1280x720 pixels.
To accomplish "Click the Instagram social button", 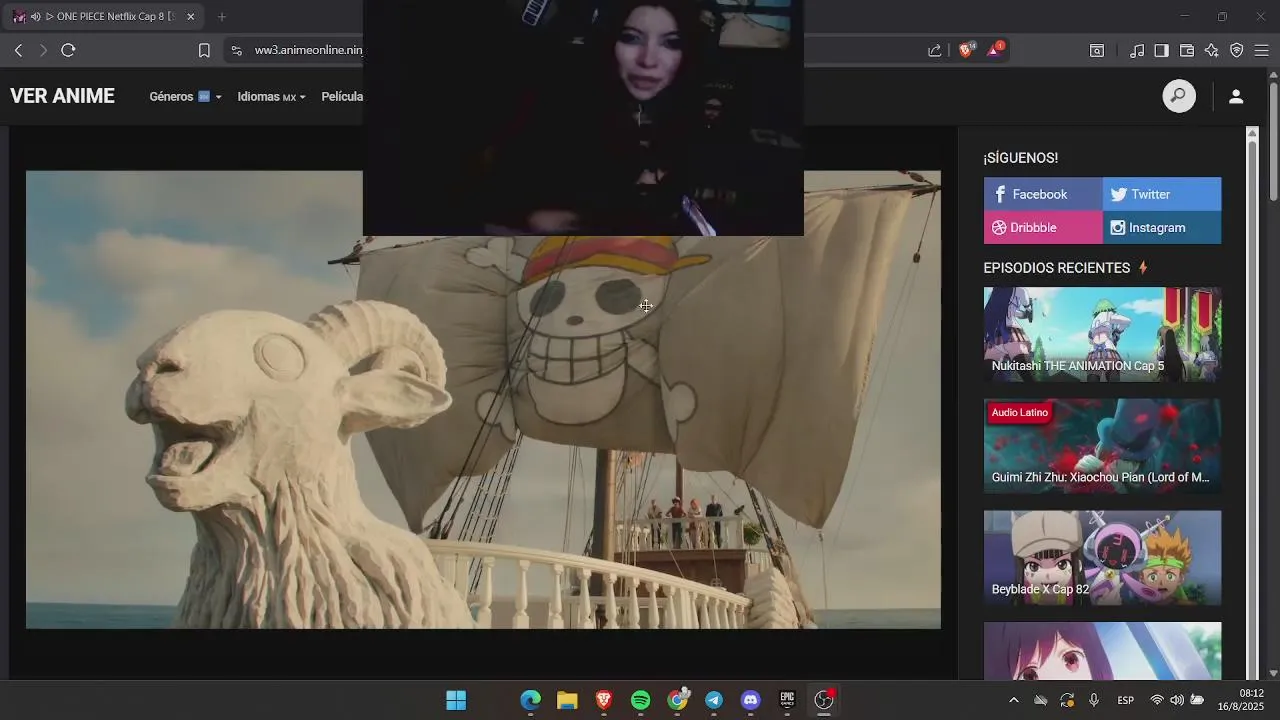I will [x=1162, y=227].
